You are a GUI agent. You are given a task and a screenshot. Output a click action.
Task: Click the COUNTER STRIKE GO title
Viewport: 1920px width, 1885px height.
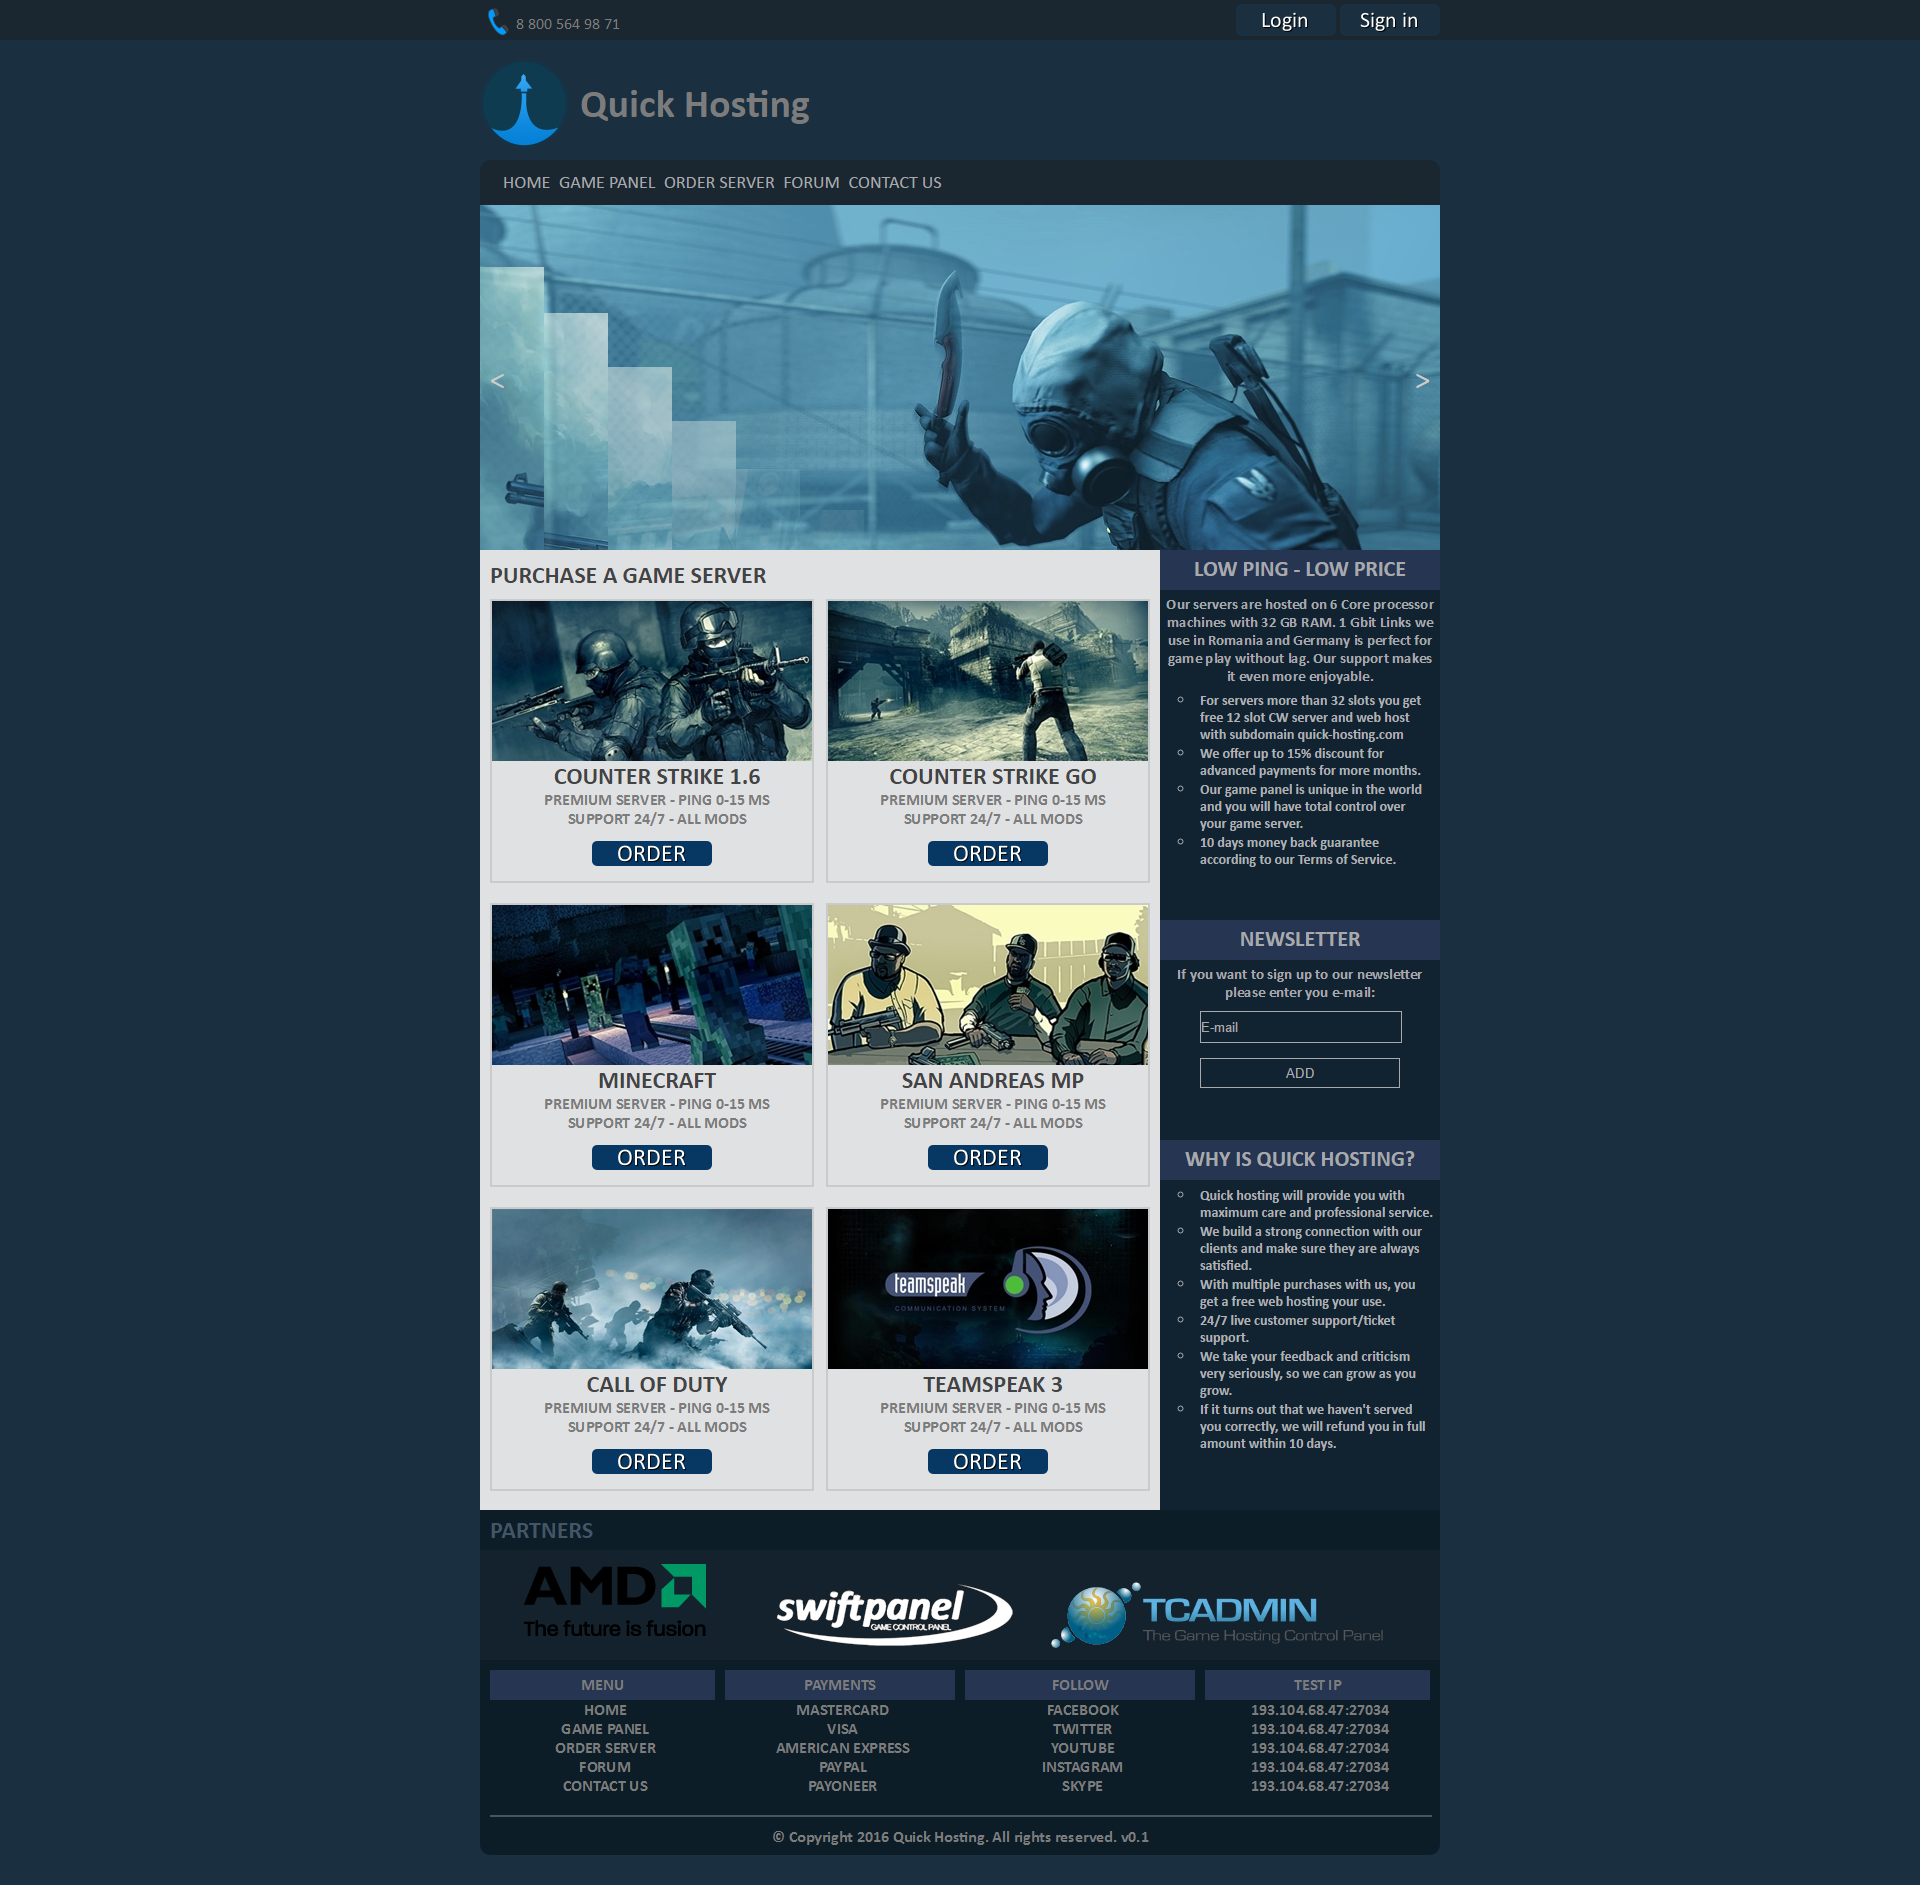tap(992, 777)
